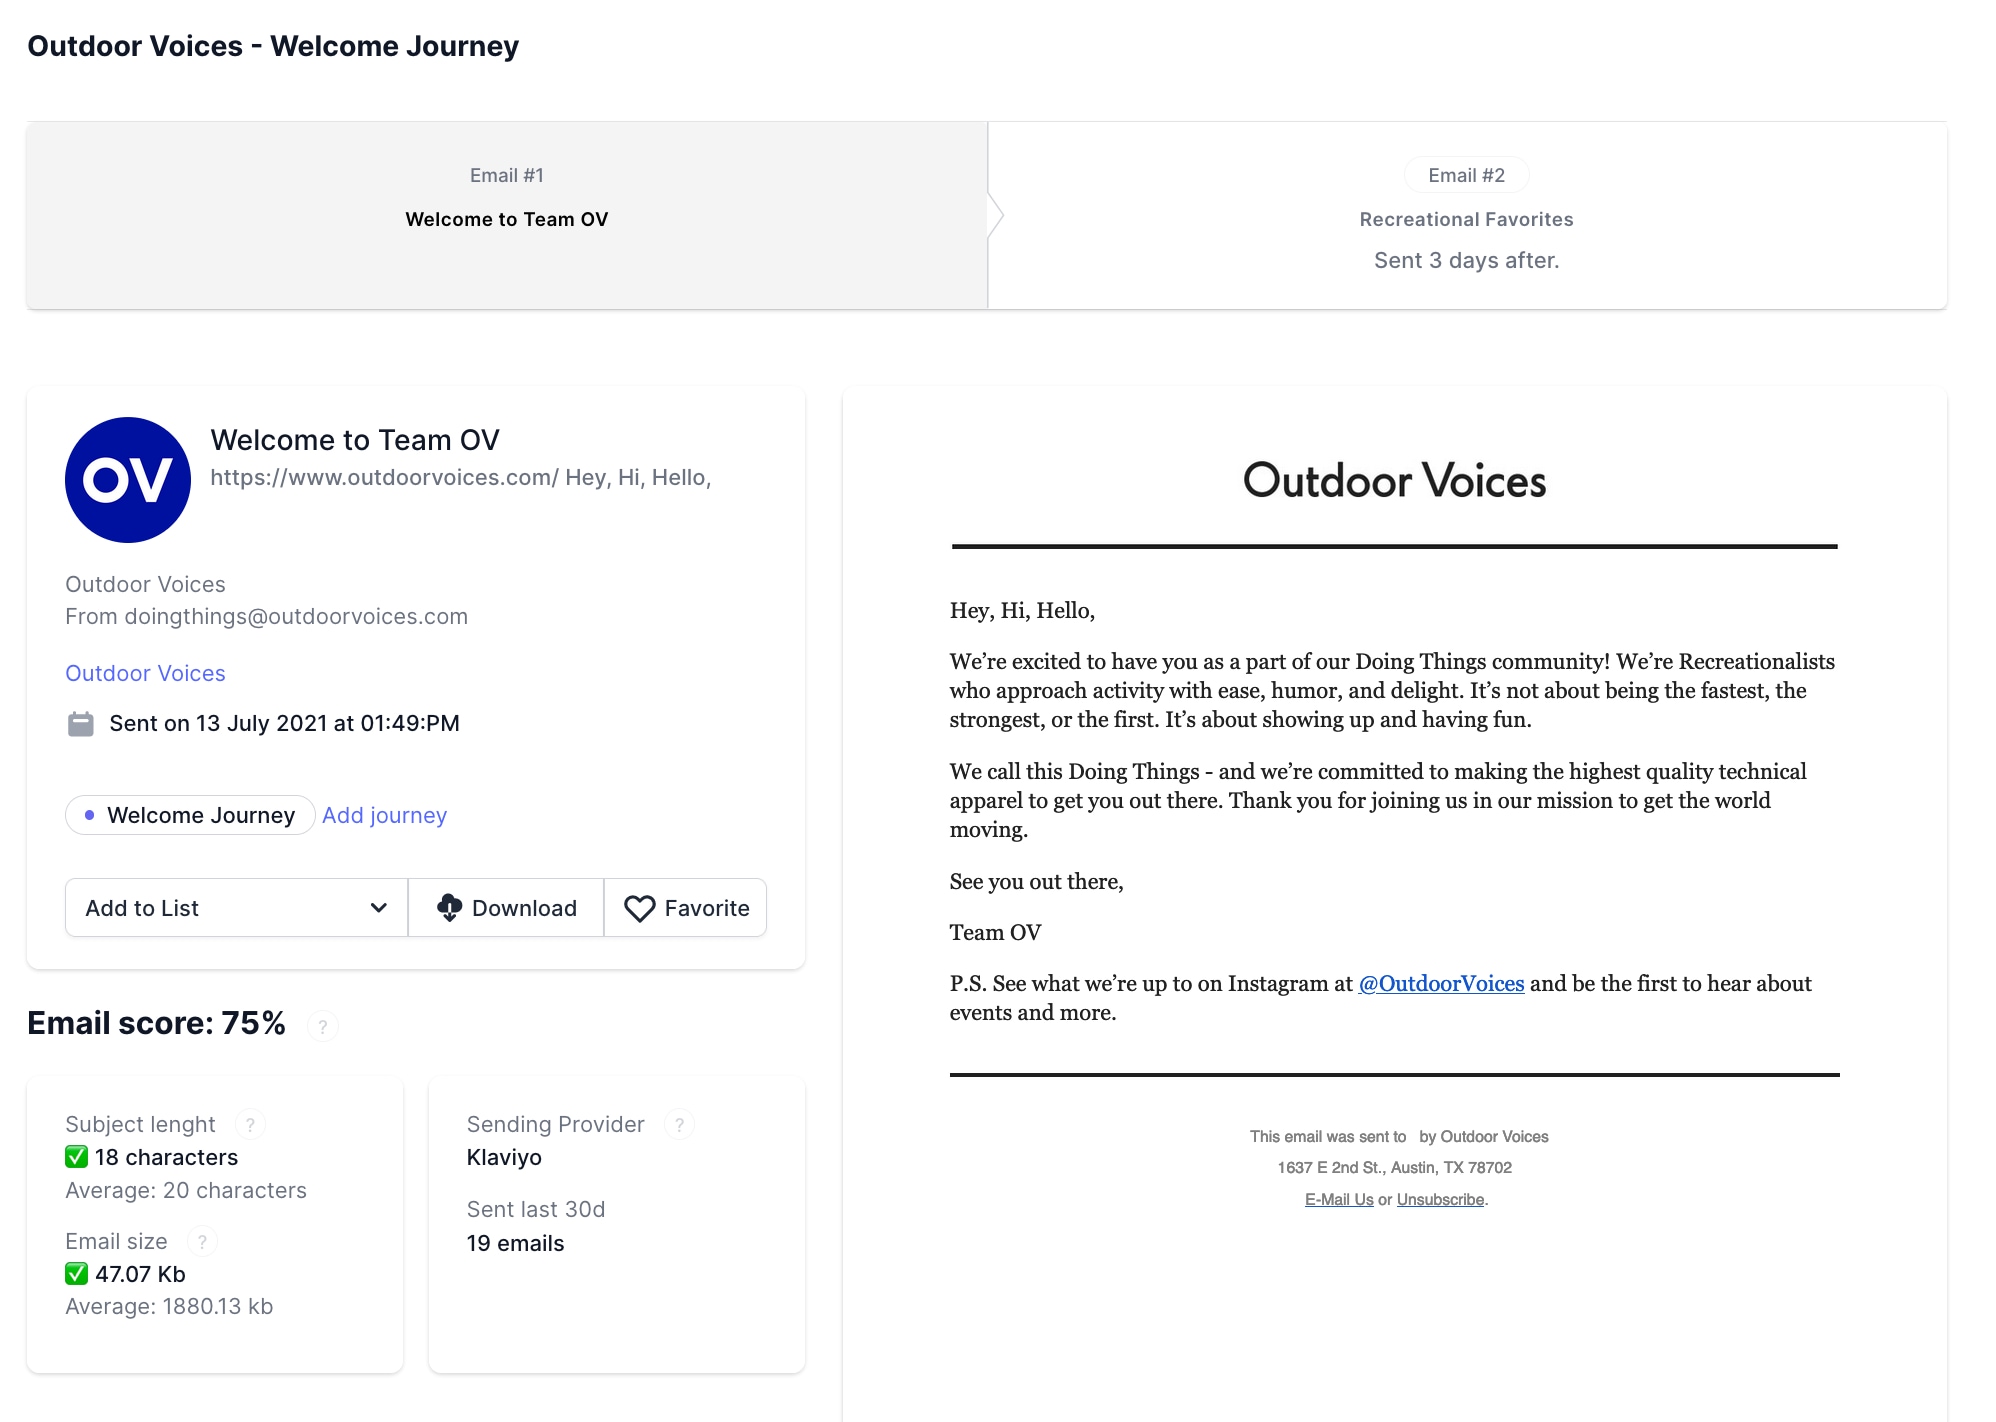Click the E-Mail Us footer link
Viewport: 1996px width, 1422px height.
(x=1338, y=1199)
